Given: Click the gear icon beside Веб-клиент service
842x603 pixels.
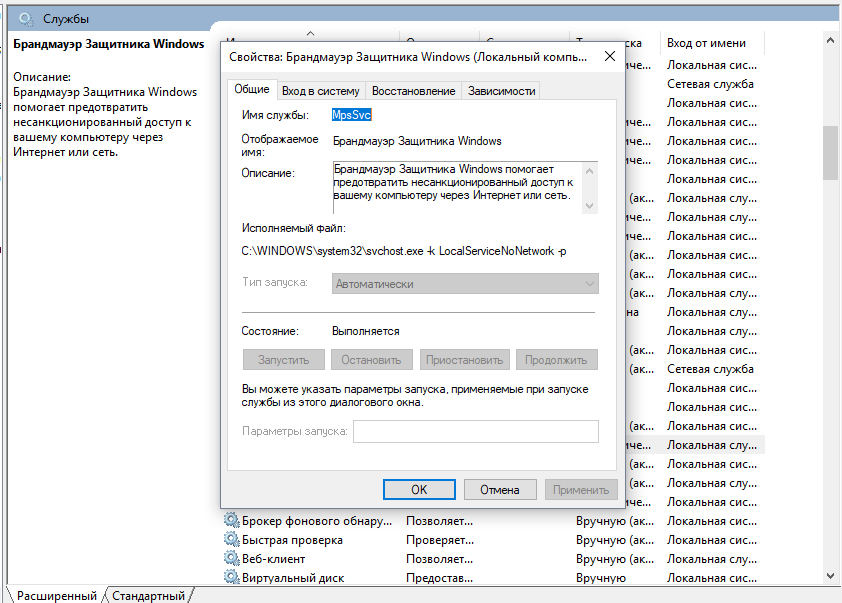Looking at the screenshot, I should [x=231, y=558].
